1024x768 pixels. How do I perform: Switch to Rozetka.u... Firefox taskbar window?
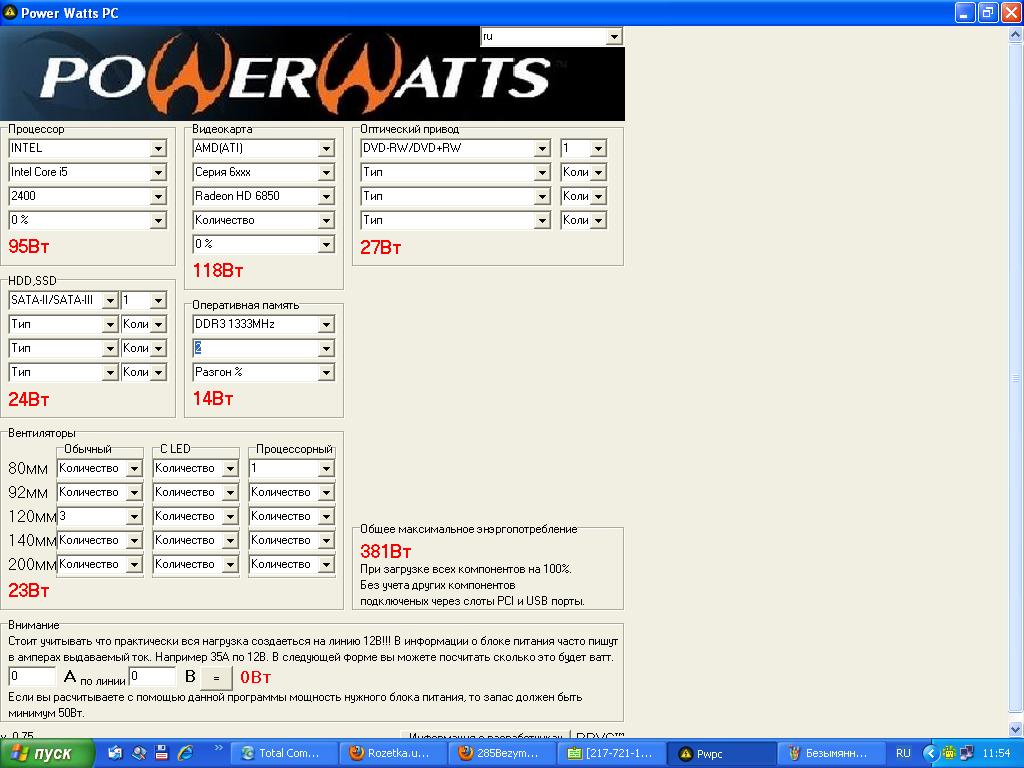[394, 754]
